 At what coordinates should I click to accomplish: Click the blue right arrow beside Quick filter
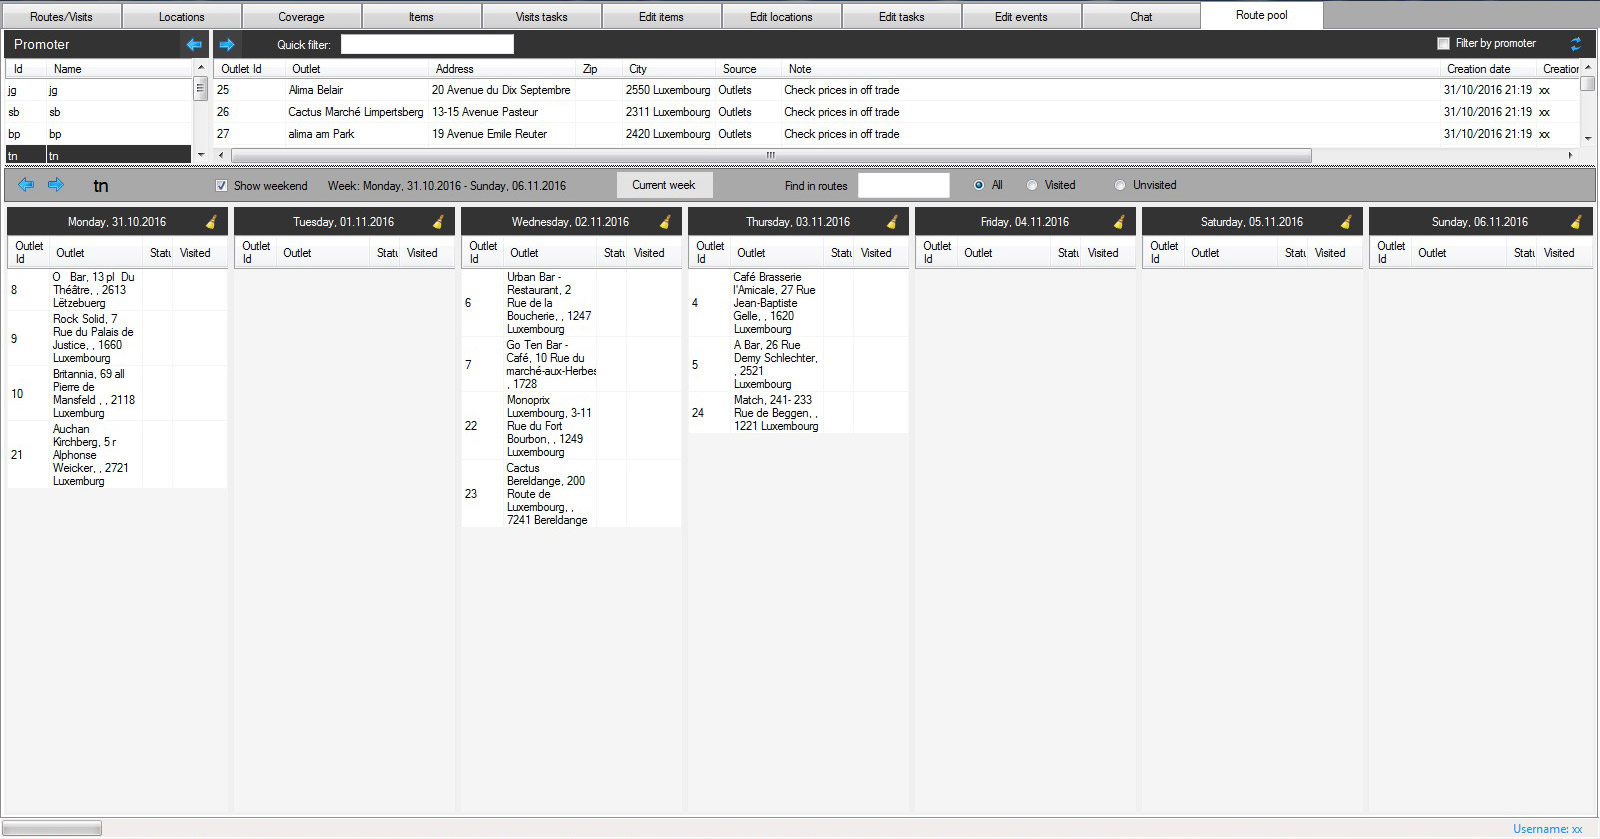coord(227,44)
